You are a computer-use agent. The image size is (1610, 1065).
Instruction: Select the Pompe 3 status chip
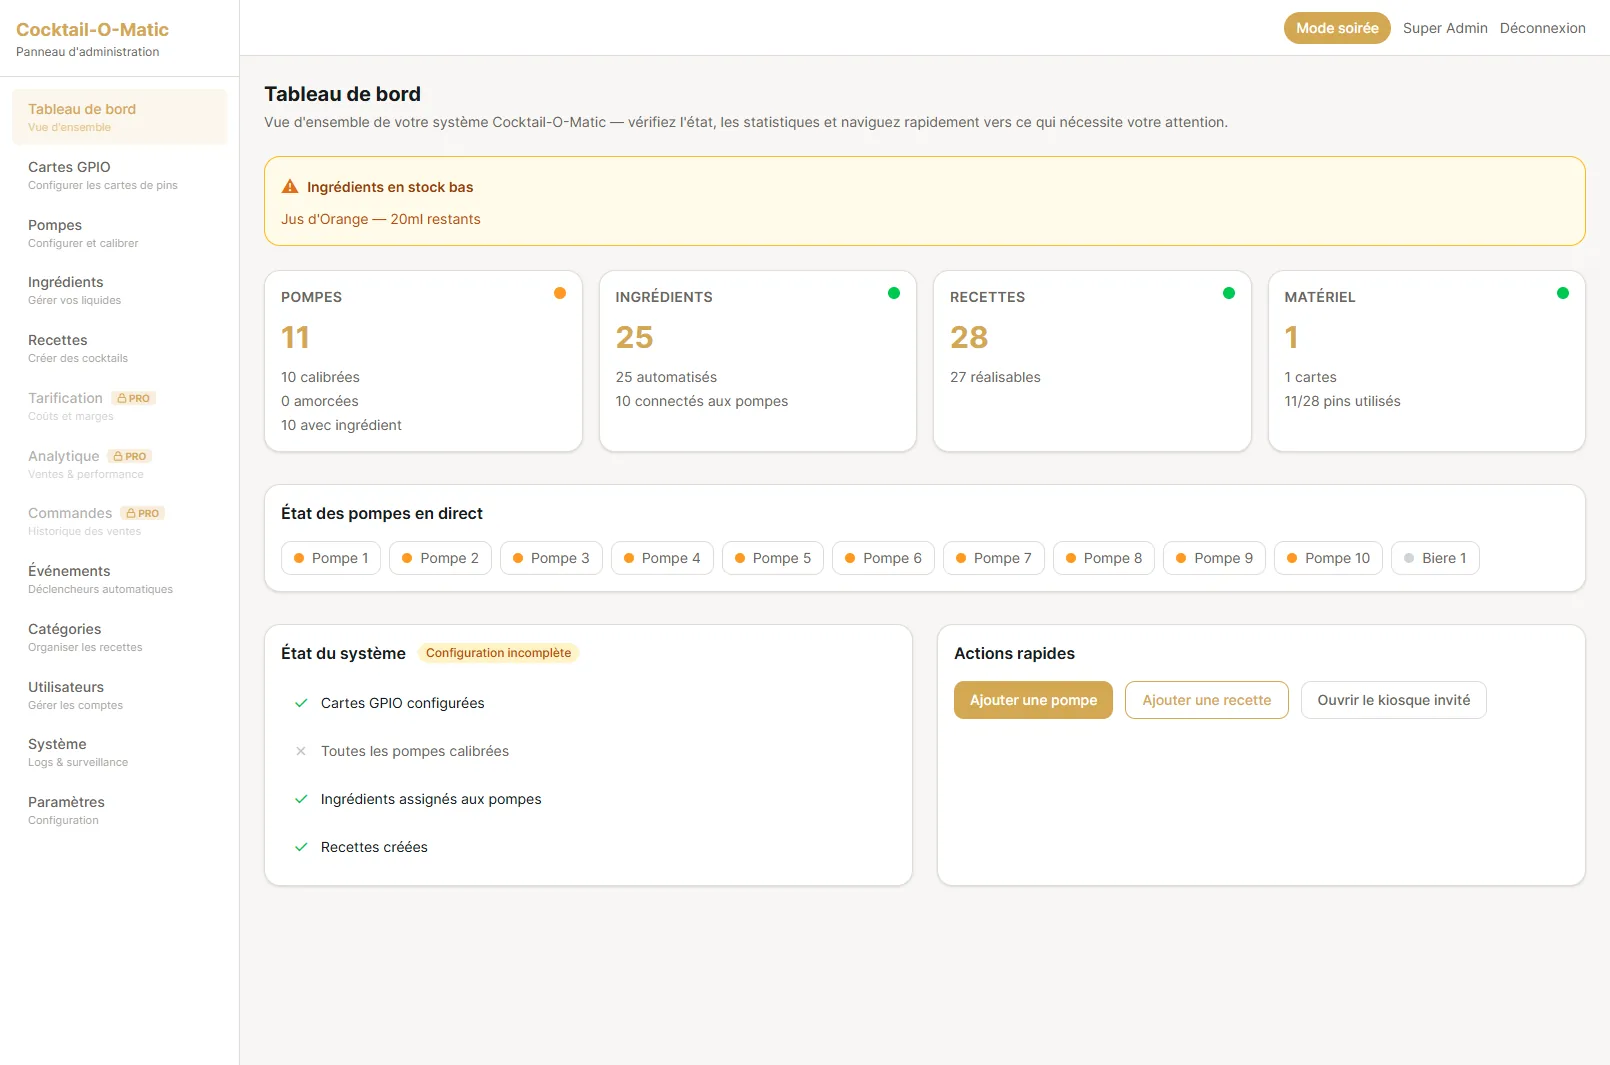coord(551,558)
